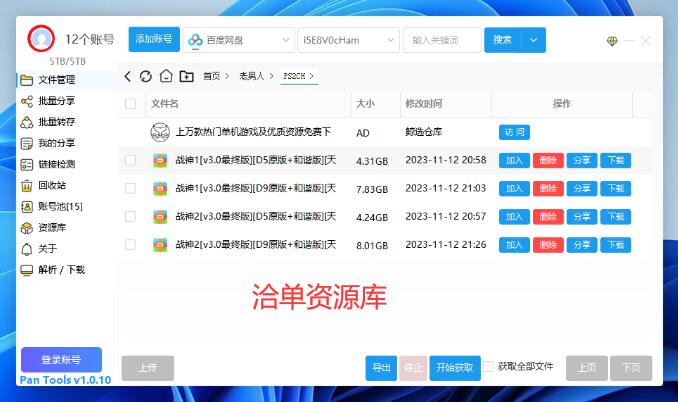Click the 导出 button
This screenshot has width=678, height=402.
(381, 368)
